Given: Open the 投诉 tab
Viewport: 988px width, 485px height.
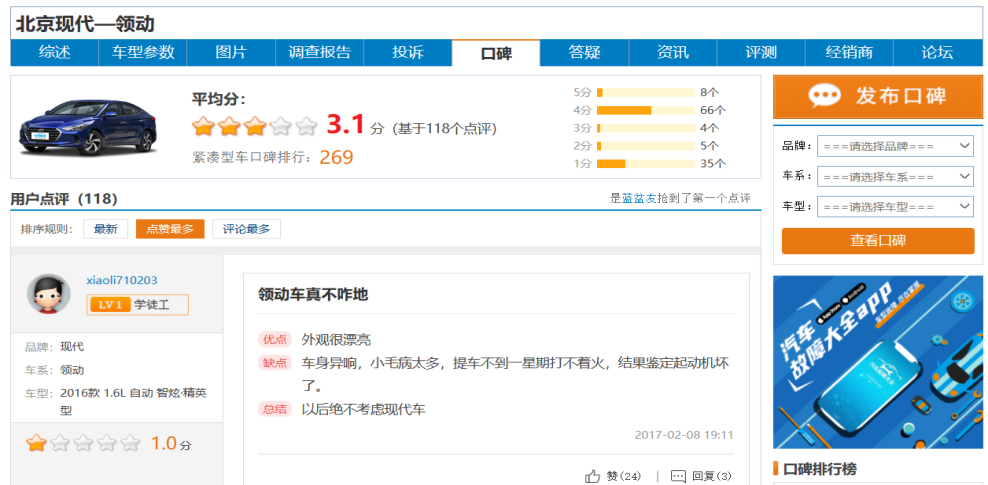Looking at the screenshot, I should (407, 53).
